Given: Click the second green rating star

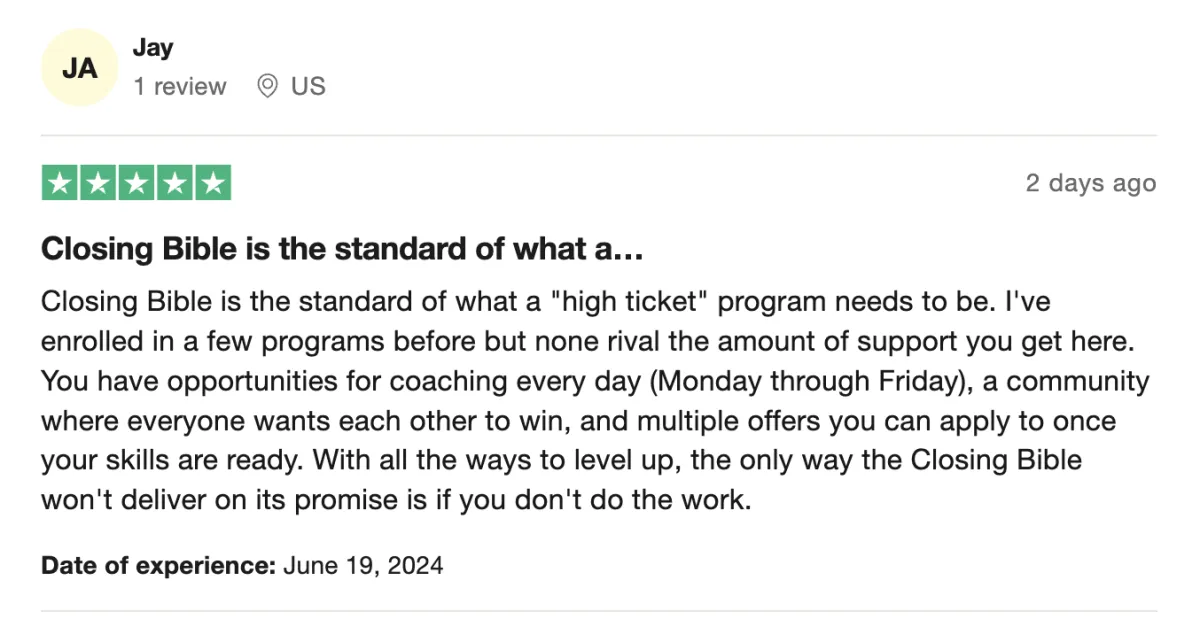Looking at the screenshot, I should click(98, 183).
